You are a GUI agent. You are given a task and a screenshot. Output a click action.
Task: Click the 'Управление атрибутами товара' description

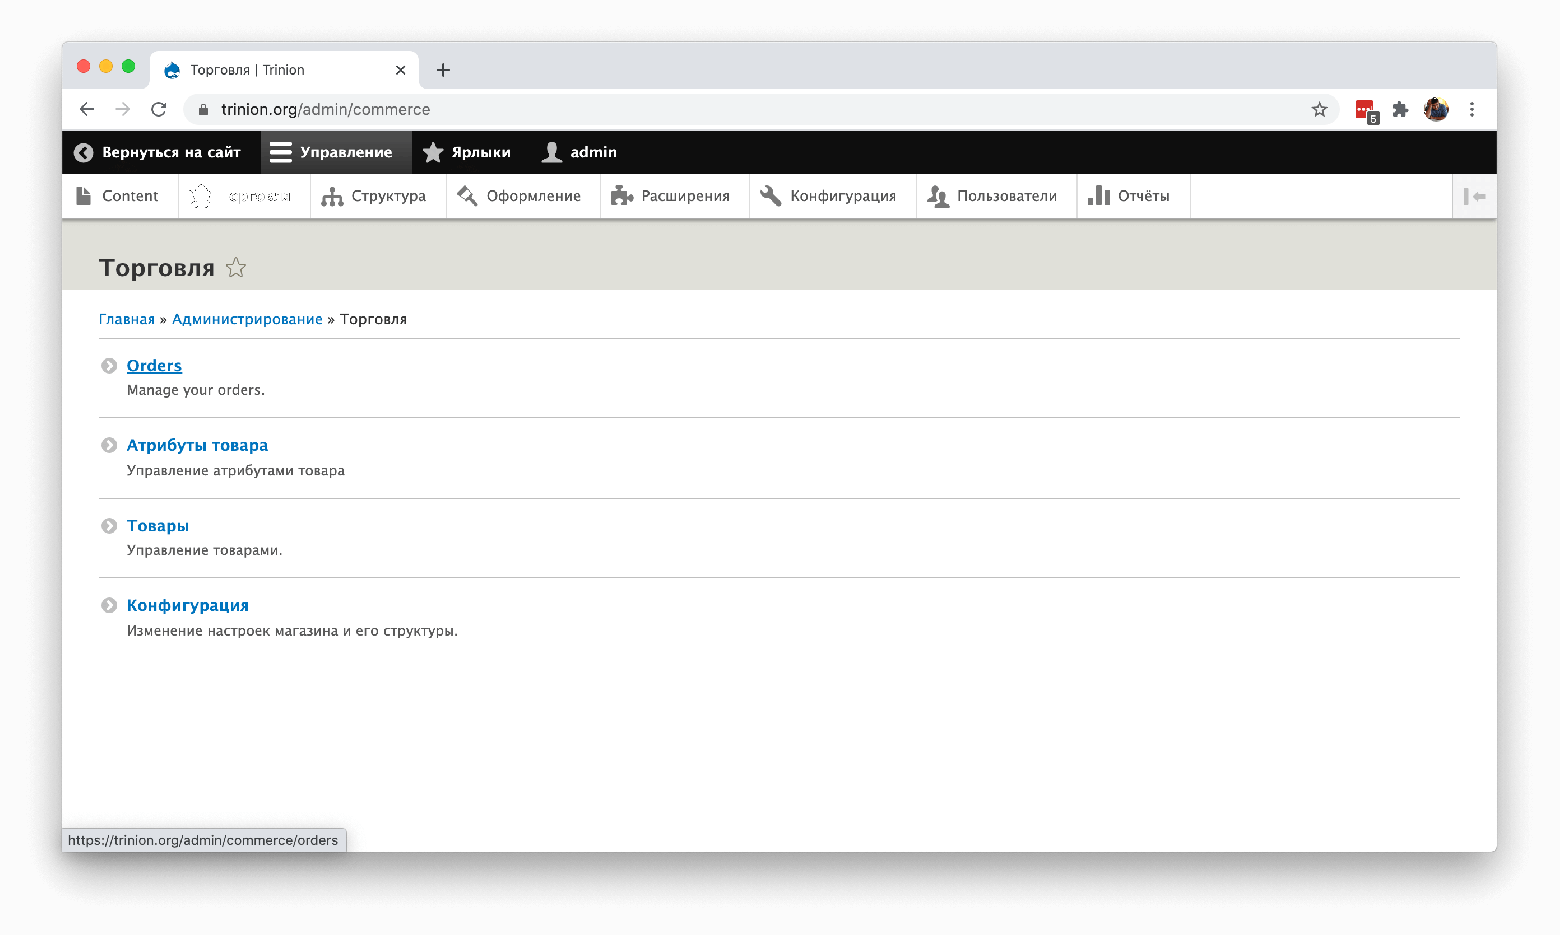click(236, 470)
